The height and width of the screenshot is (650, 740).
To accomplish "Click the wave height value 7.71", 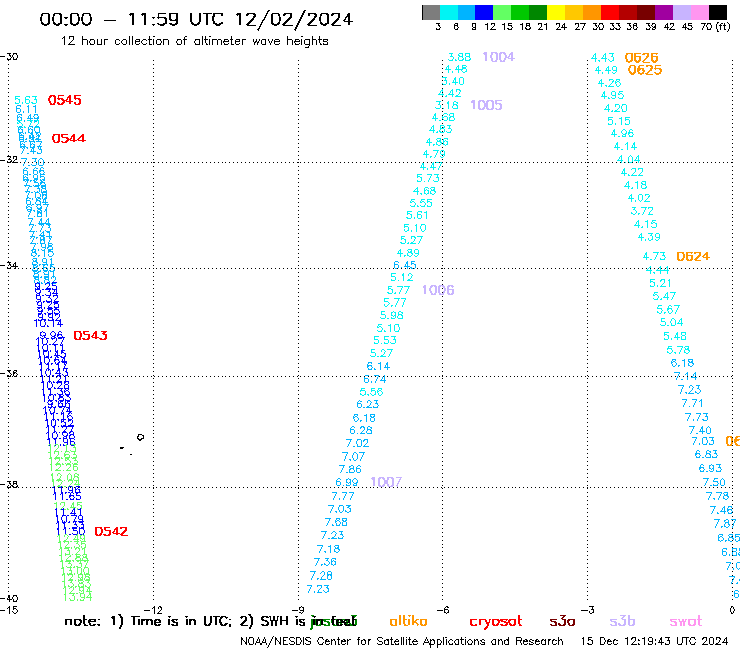I will (x=692, y=404).
